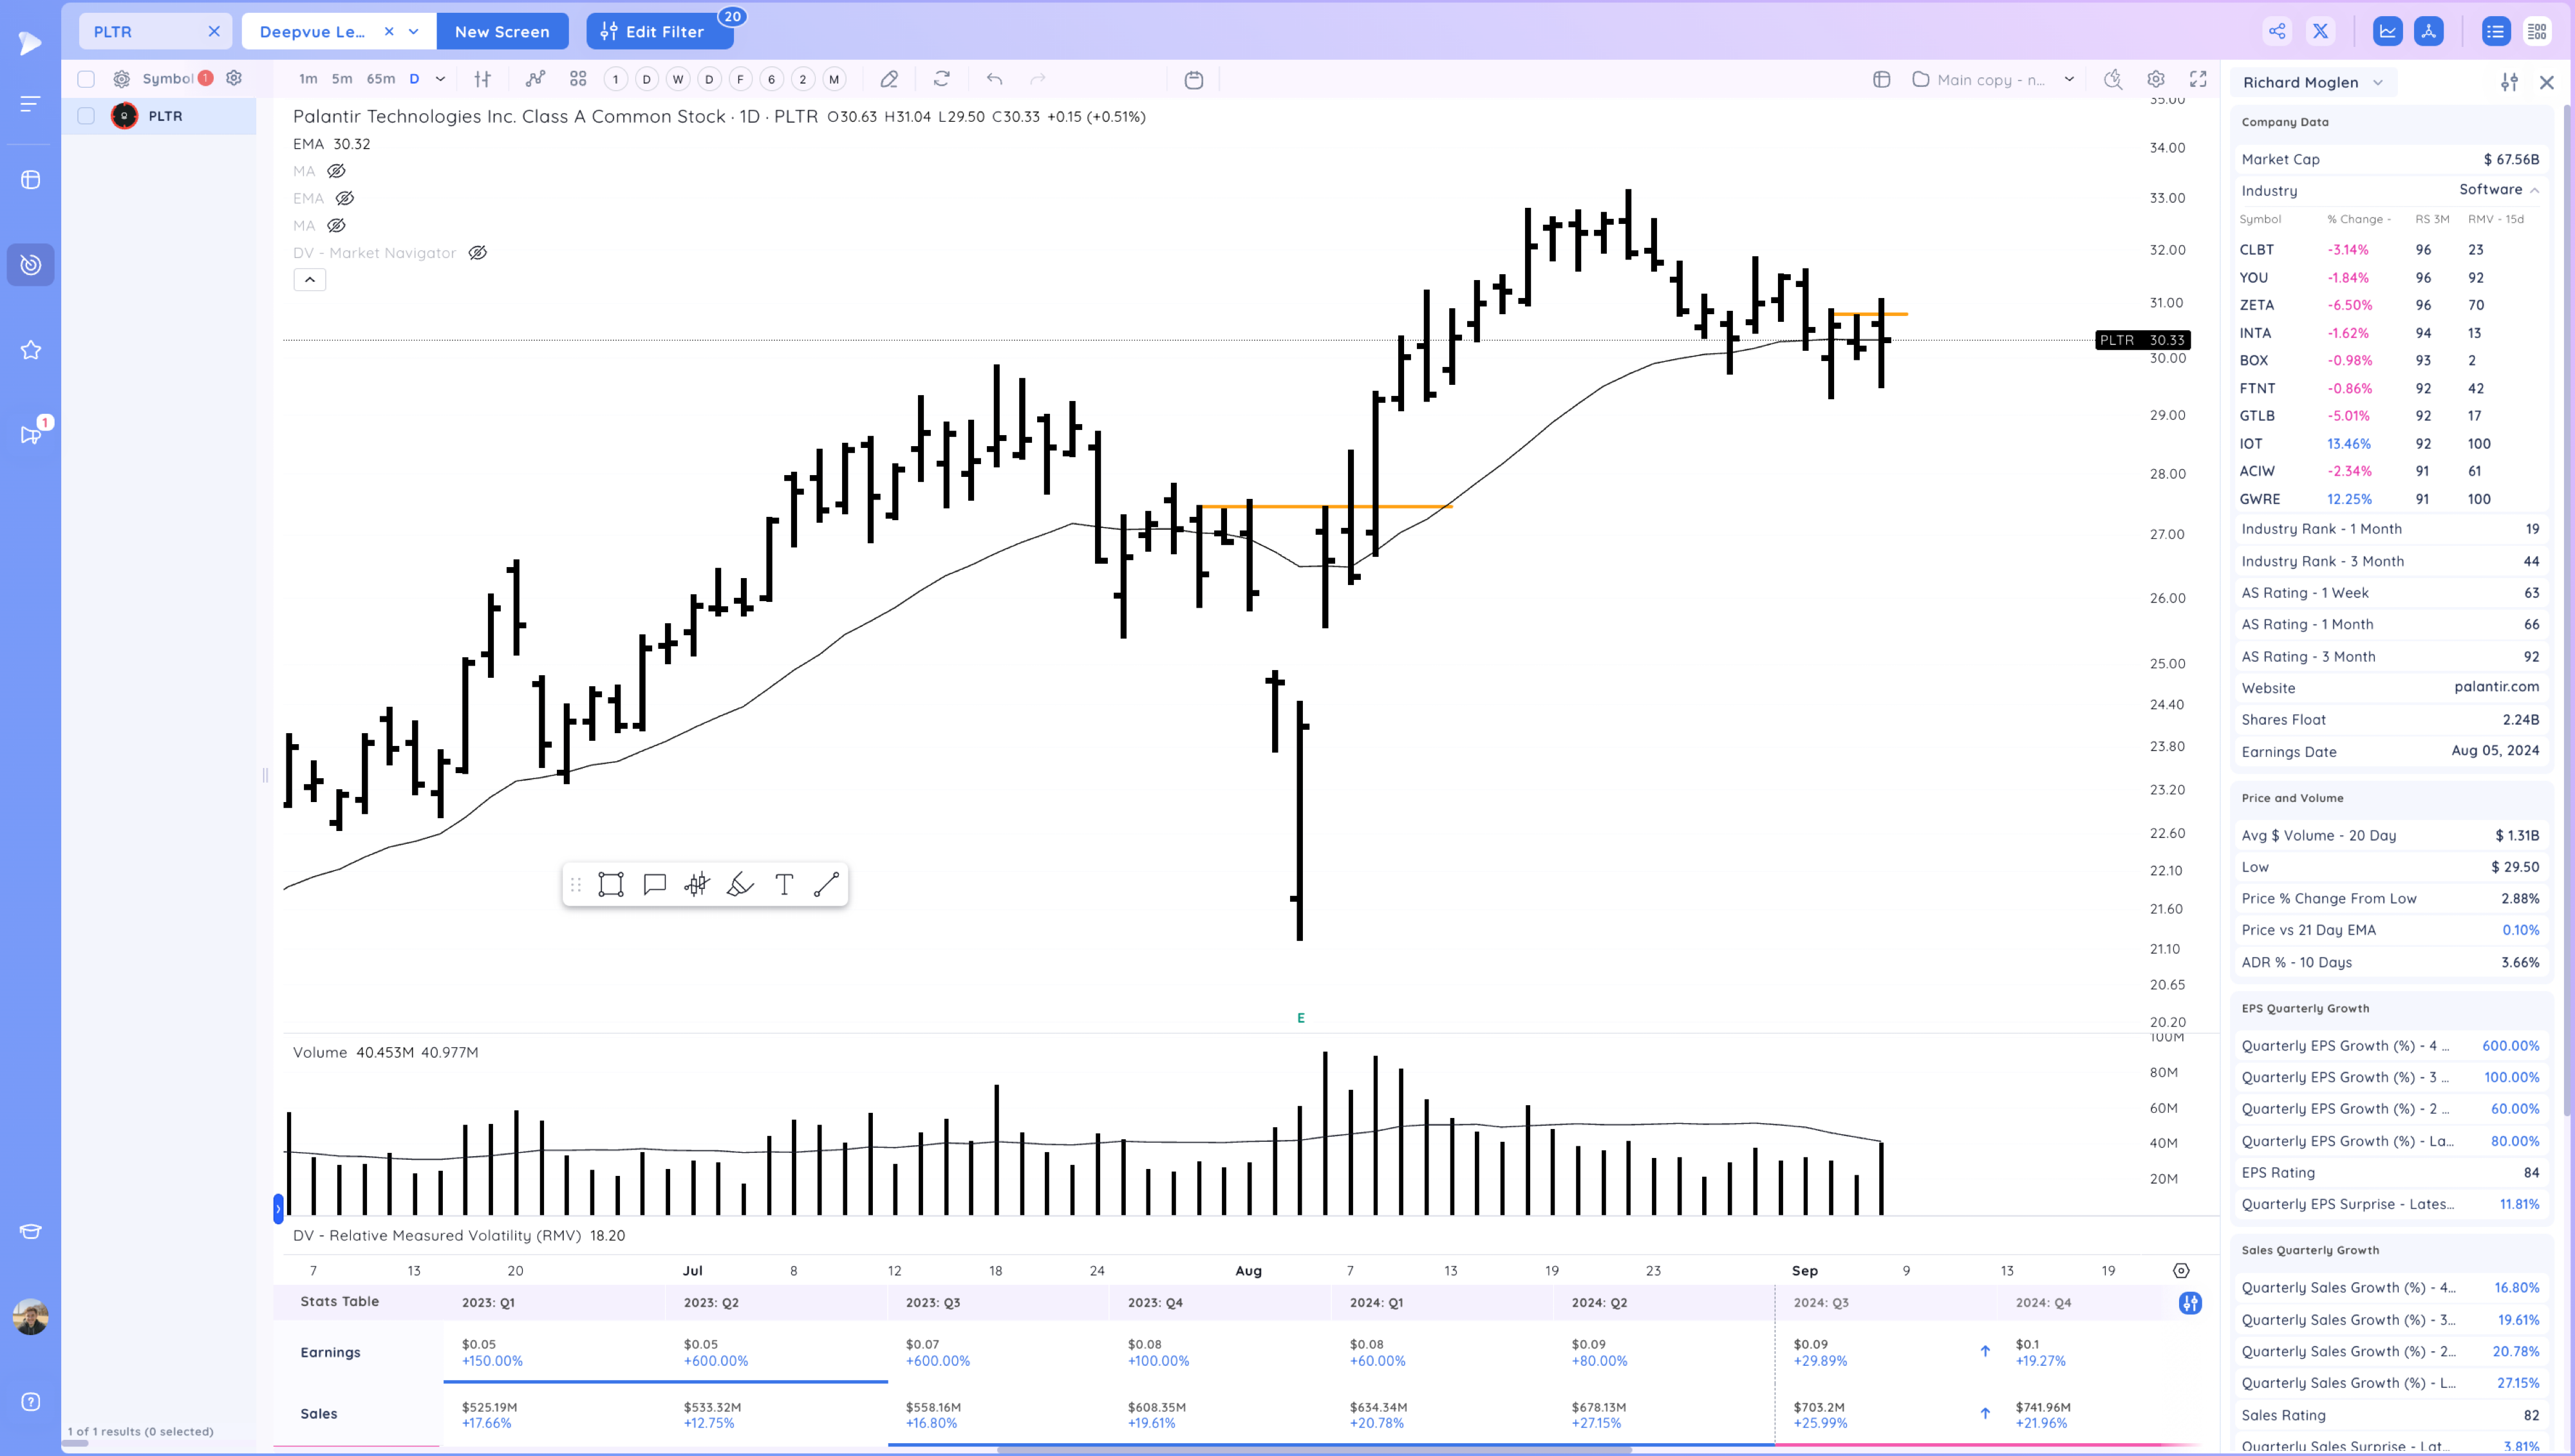Click the horizontal scrollbar under stats table

[1314, 1449]
